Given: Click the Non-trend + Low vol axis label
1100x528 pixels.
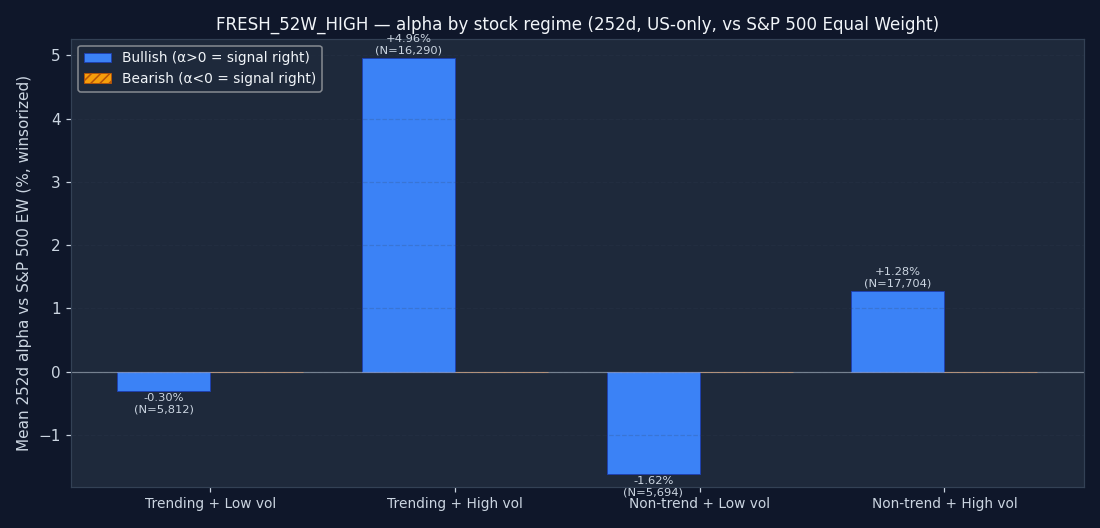Looking at the screenshot, I should click(699, 504).
